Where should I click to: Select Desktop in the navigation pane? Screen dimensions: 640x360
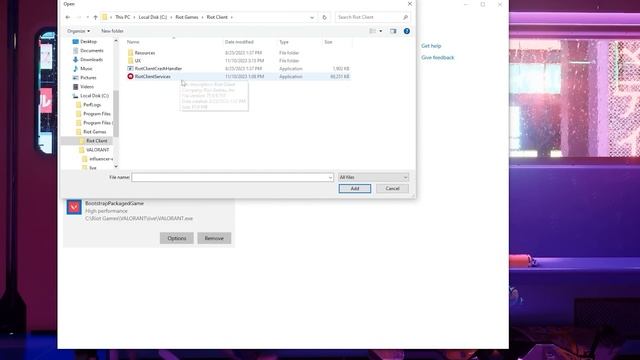tap(88, 42)
